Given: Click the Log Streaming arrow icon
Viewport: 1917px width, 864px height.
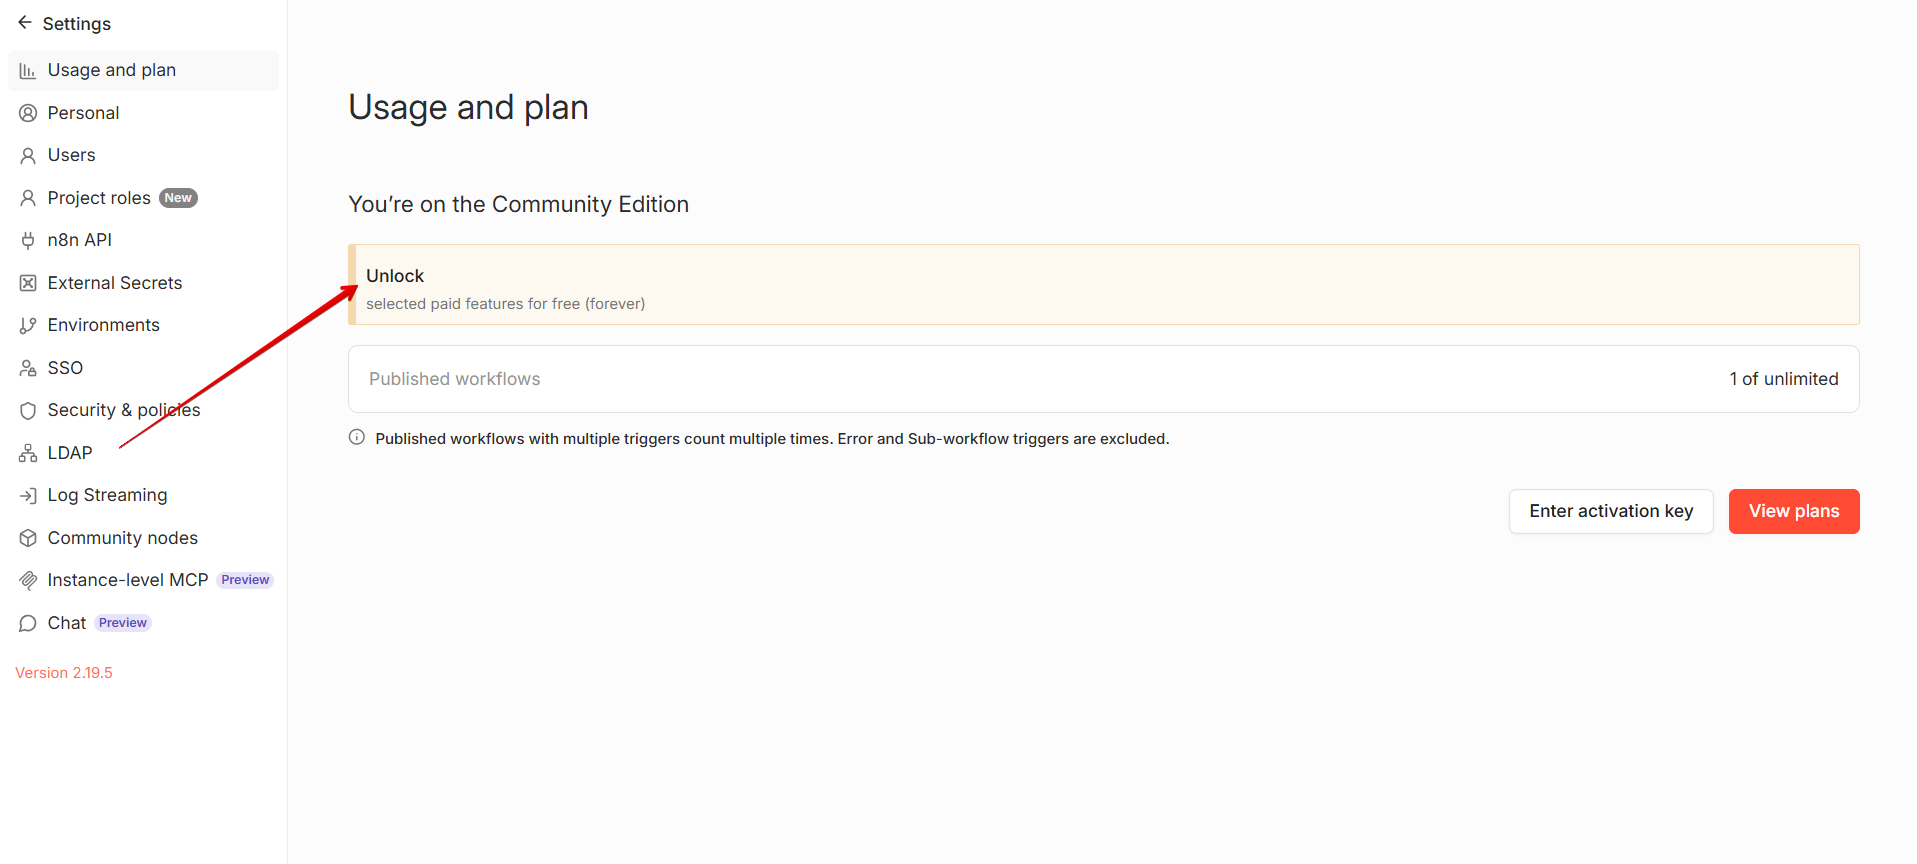Looking at the screenshot, I should (28, 496).
